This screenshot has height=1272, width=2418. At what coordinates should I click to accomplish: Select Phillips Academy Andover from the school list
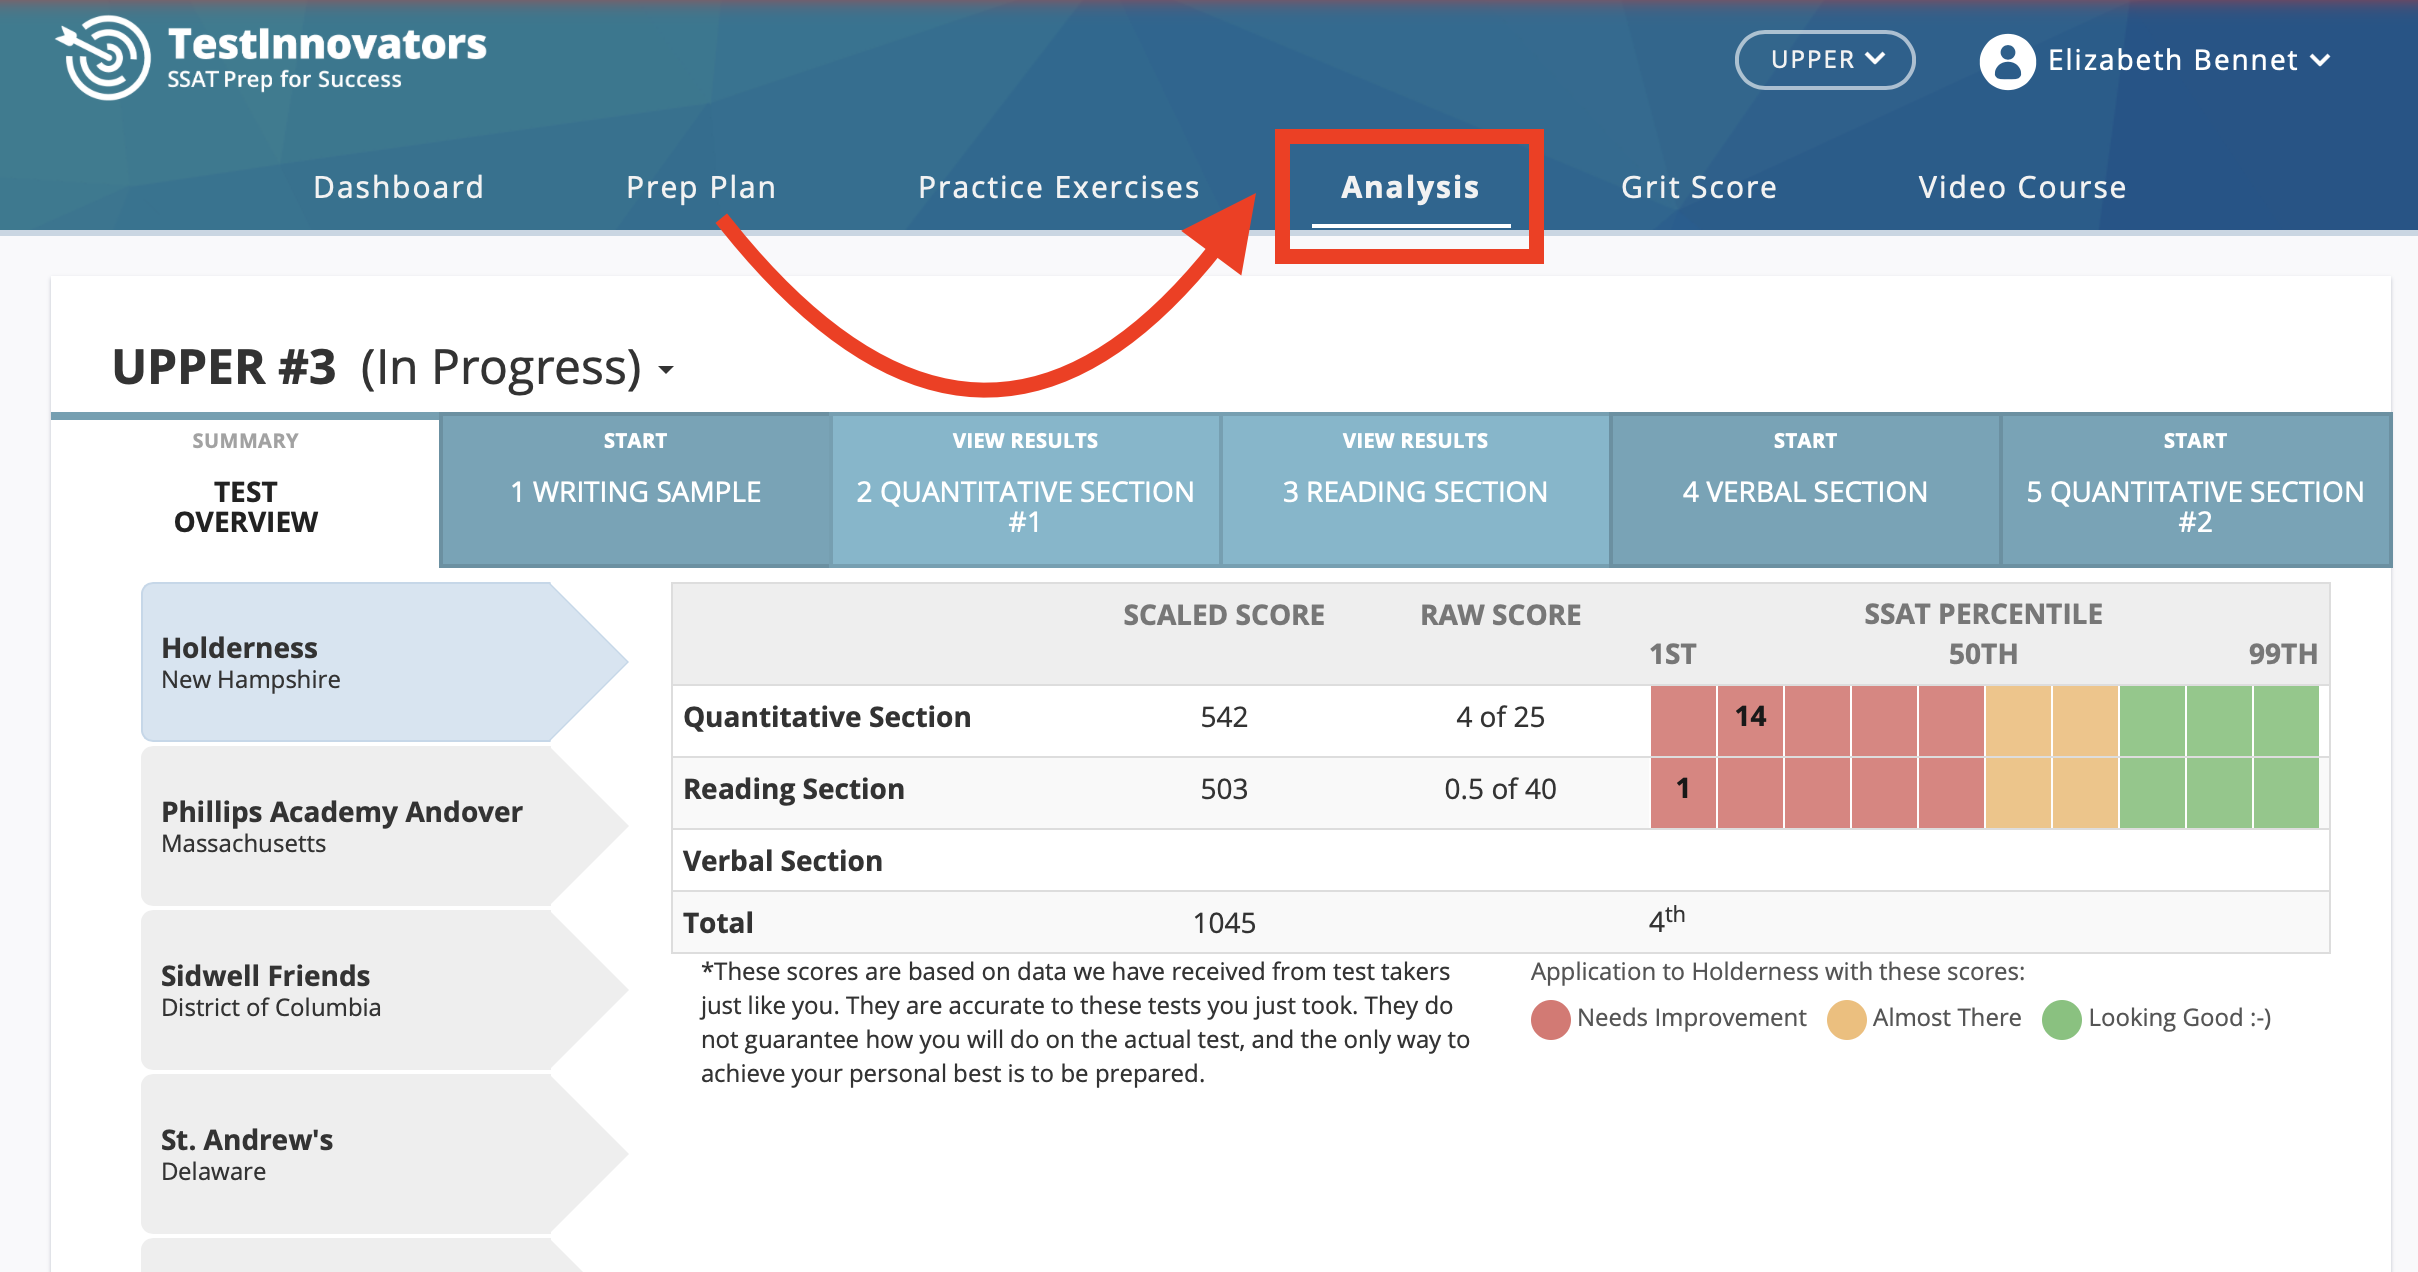click(341, 826)
